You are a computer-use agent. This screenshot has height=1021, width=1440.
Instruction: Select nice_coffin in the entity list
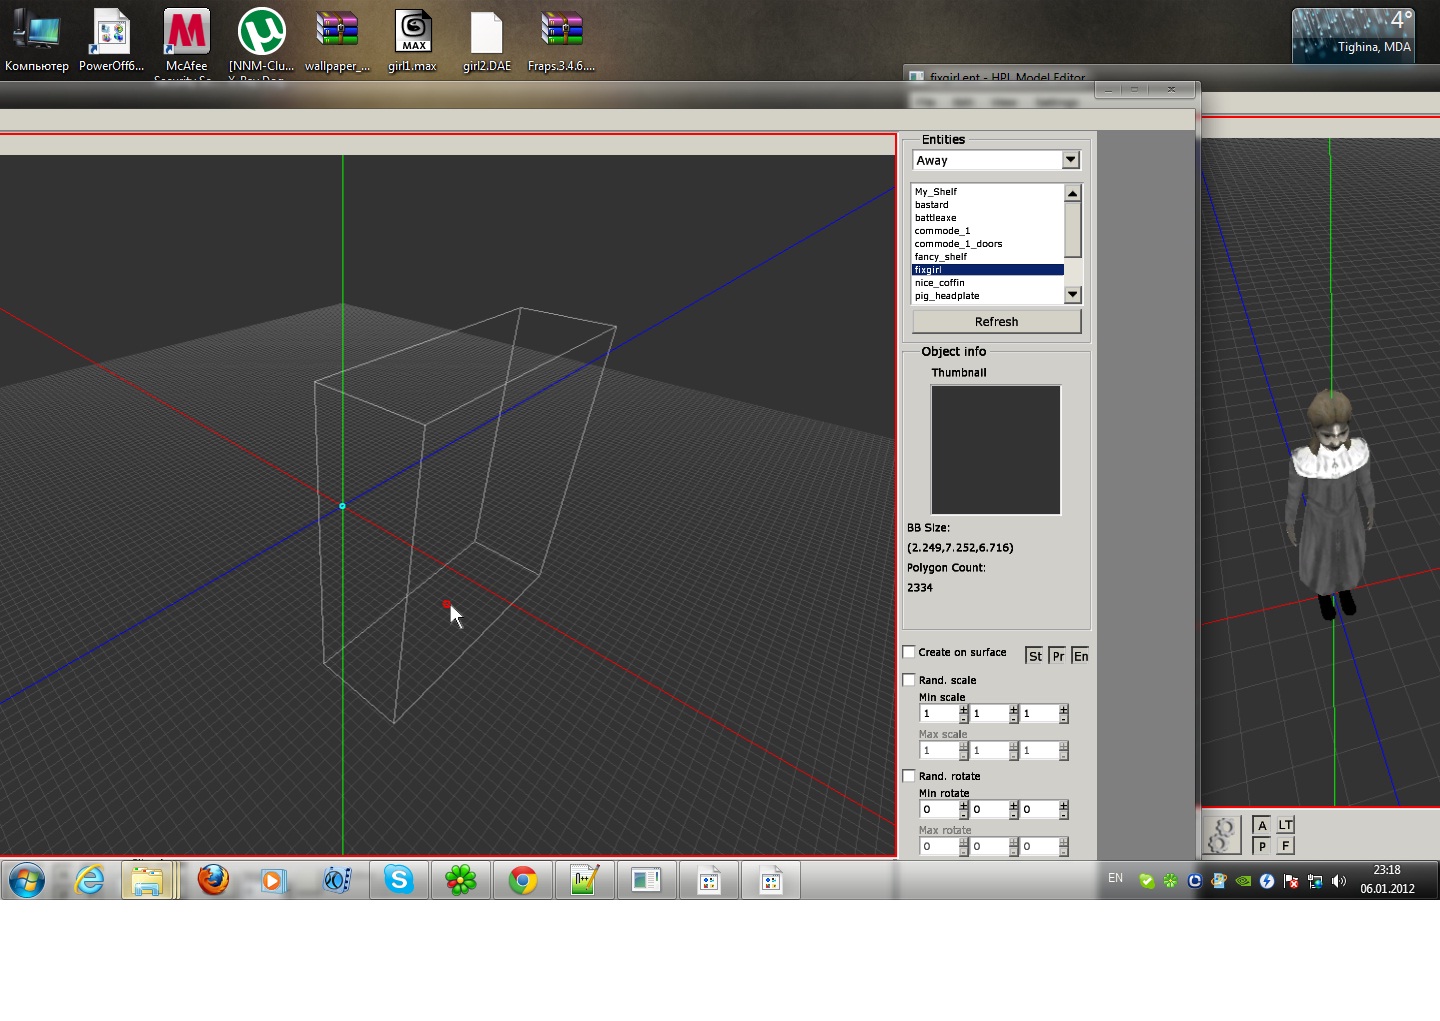click(x=939, y=283)
